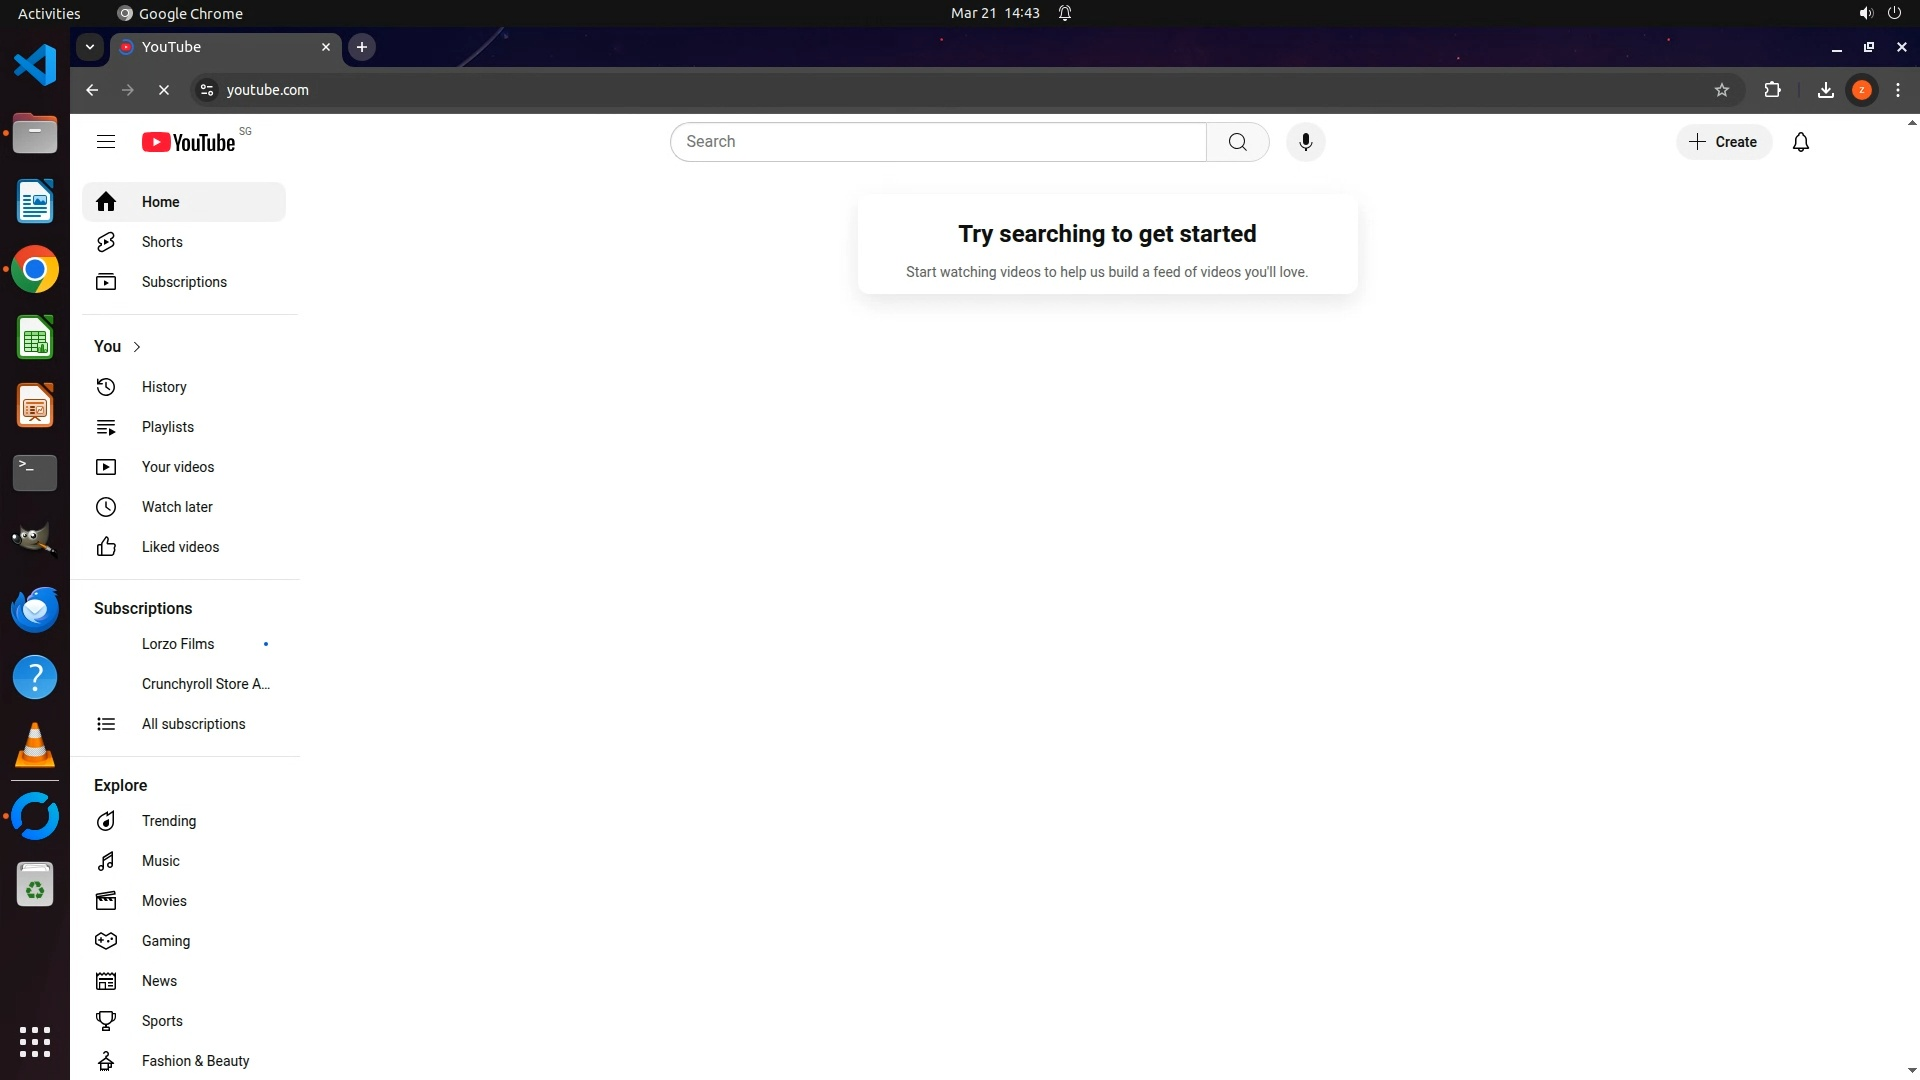Click the Create button
The image size is (1920, 1080).
click(x=1723, y=142)
